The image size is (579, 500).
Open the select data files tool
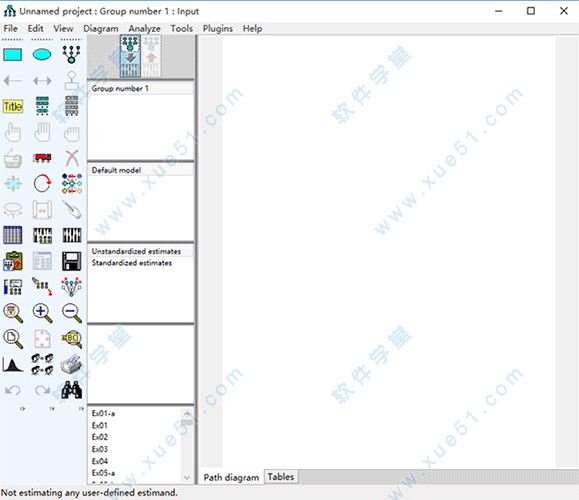13,235
